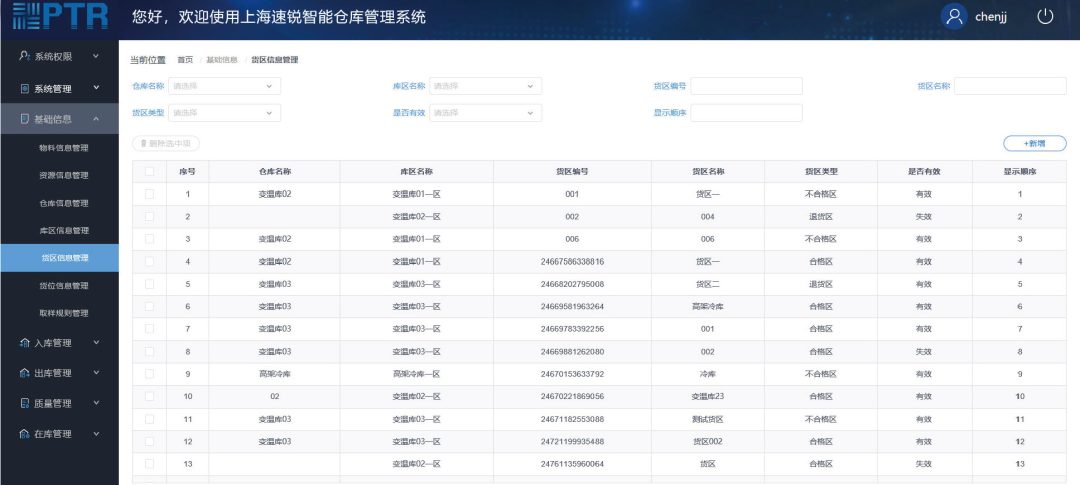Expand the 入库管理 menu chevron
Viewport: 1080px width, 485px height.
click(96, 342)
